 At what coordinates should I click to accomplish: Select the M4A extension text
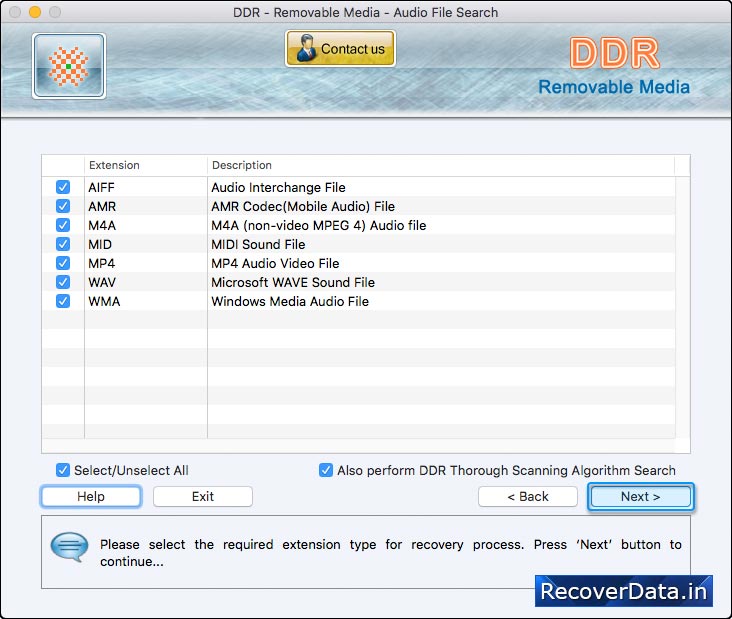[x=102, y=225]
